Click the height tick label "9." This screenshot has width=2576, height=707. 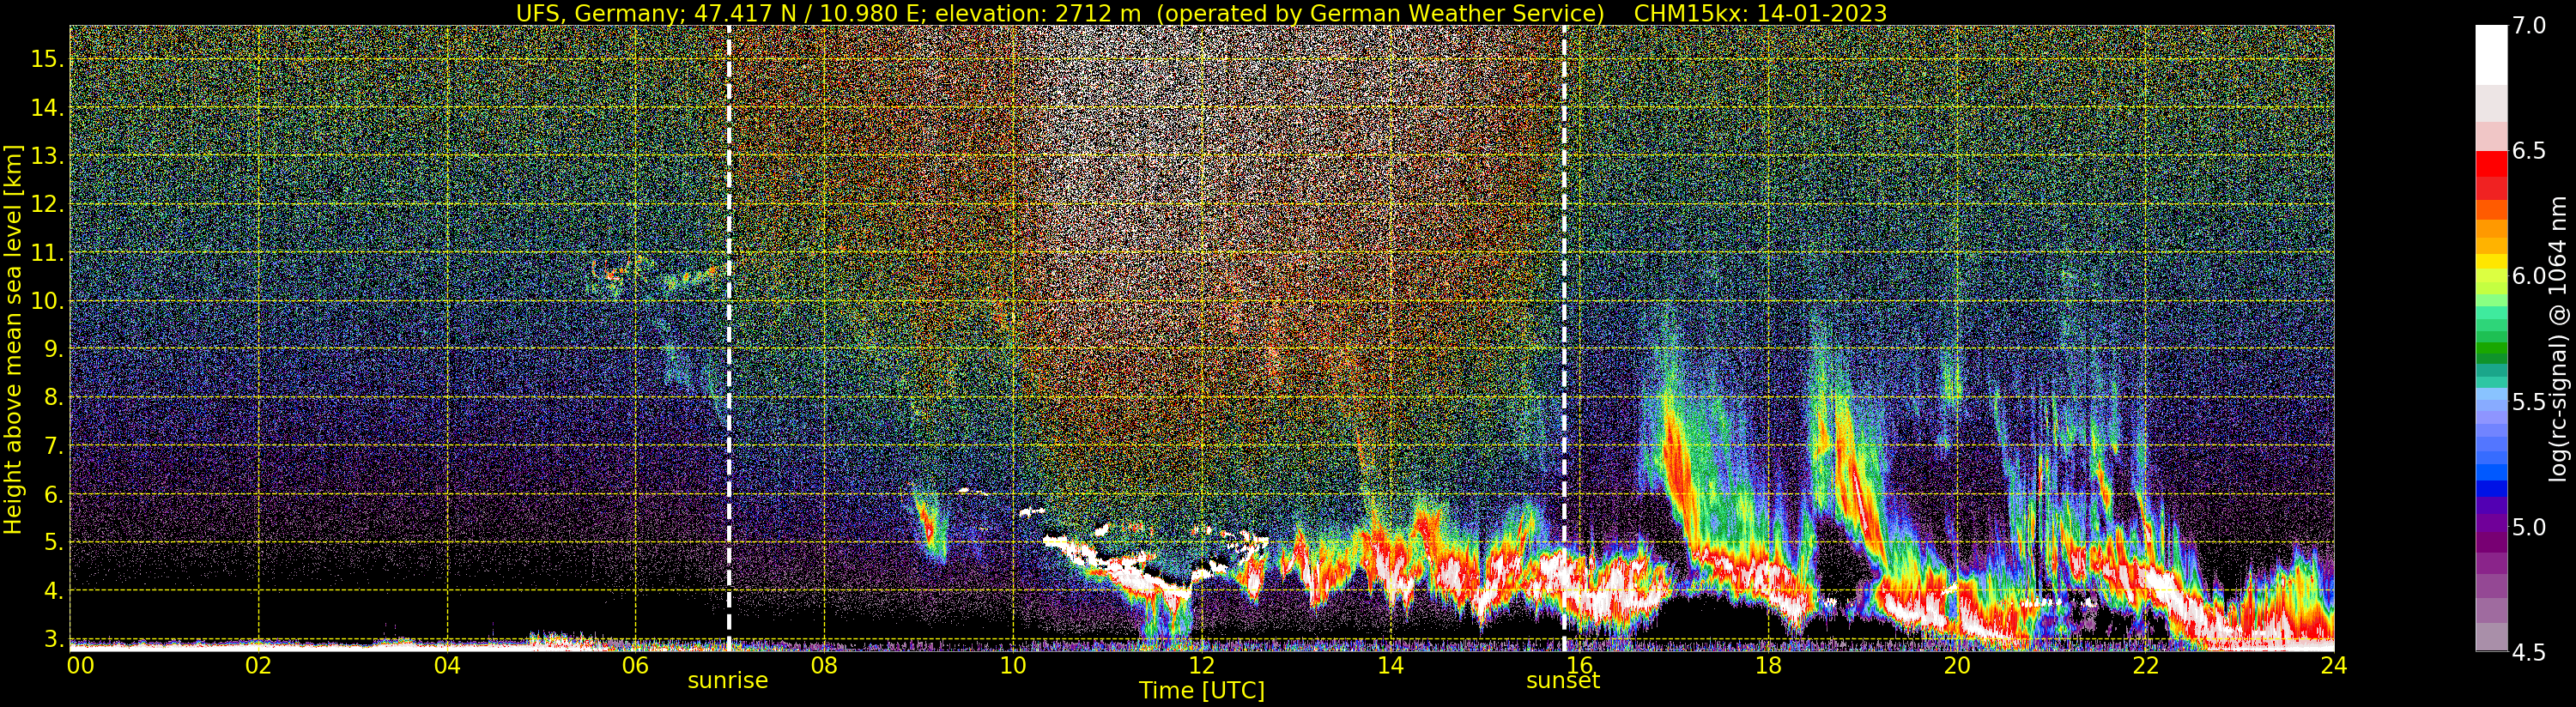pyautogui.click(x=52, y=349)
